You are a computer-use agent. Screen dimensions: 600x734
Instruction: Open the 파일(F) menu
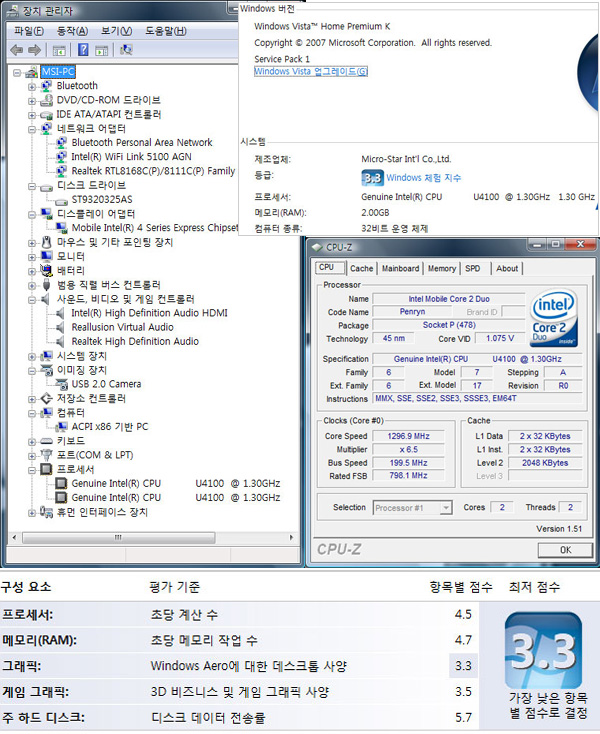[x=28, y=31]
